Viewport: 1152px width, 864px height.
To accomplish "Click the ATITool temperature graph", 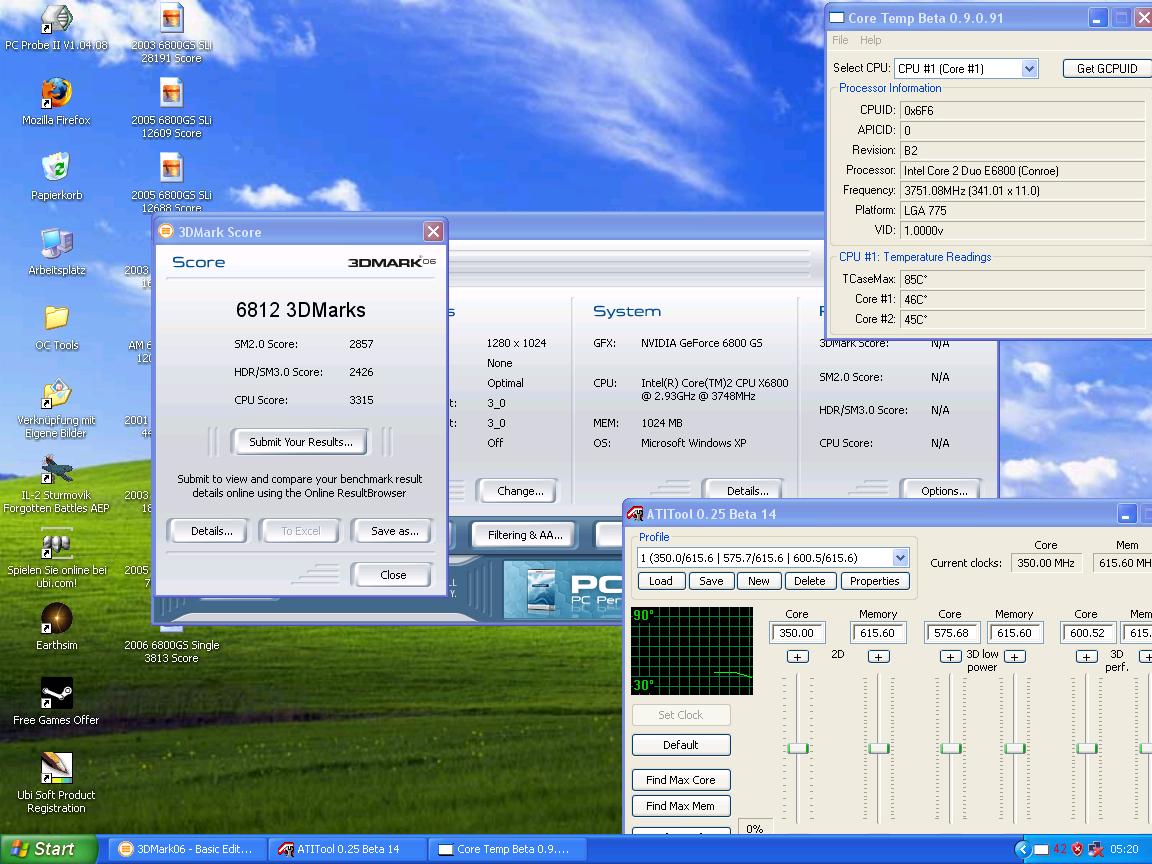I will pyautogui.click(x=692, y=650).
